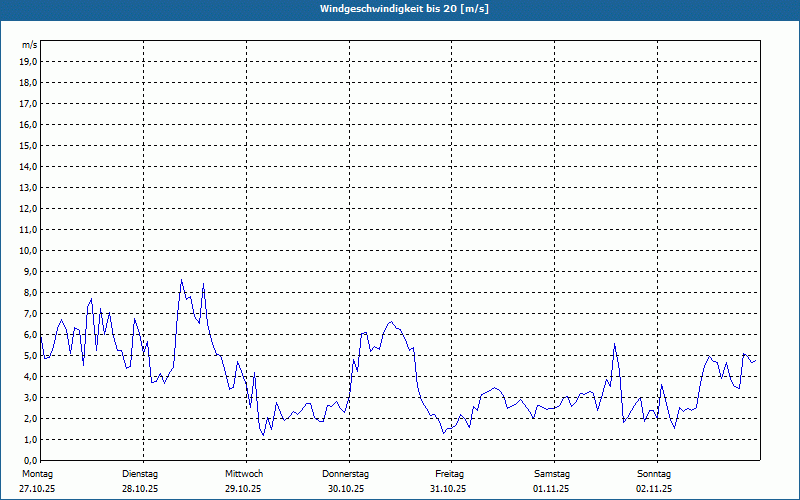Select the Mittwoch day label
Viewport: 800px width, 500px height.
[243, 474]
